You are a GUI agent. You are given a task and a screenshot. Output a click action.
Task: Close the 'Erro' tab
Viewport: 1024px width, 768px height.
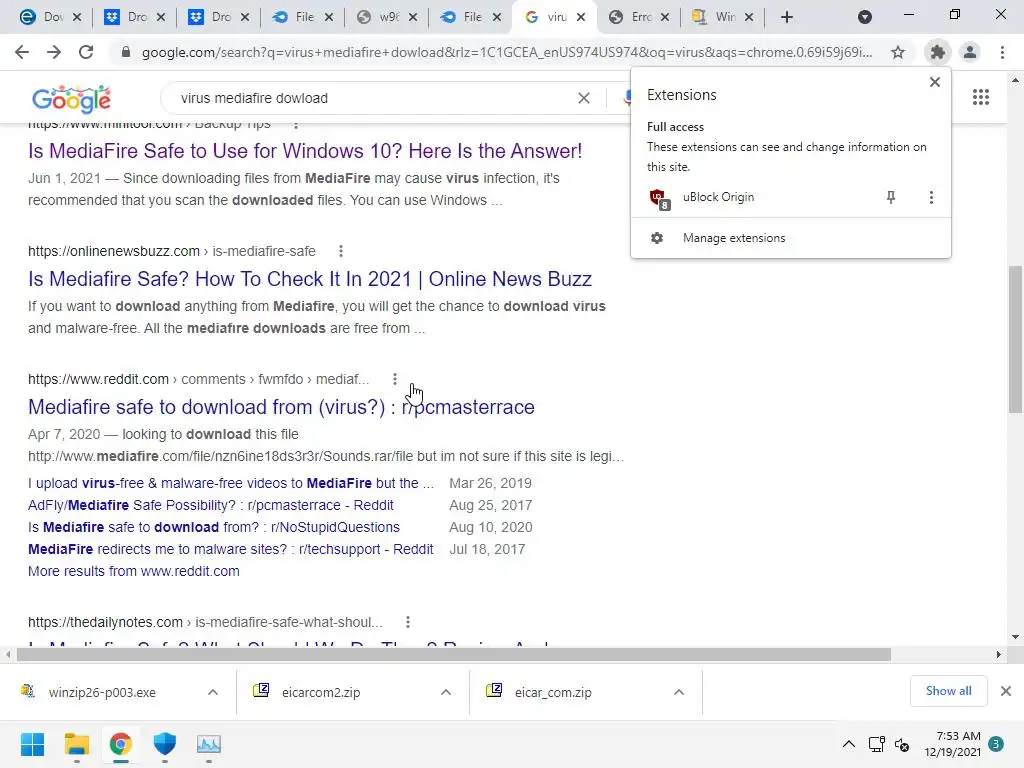pyautogui.click(x=665, y=17)
